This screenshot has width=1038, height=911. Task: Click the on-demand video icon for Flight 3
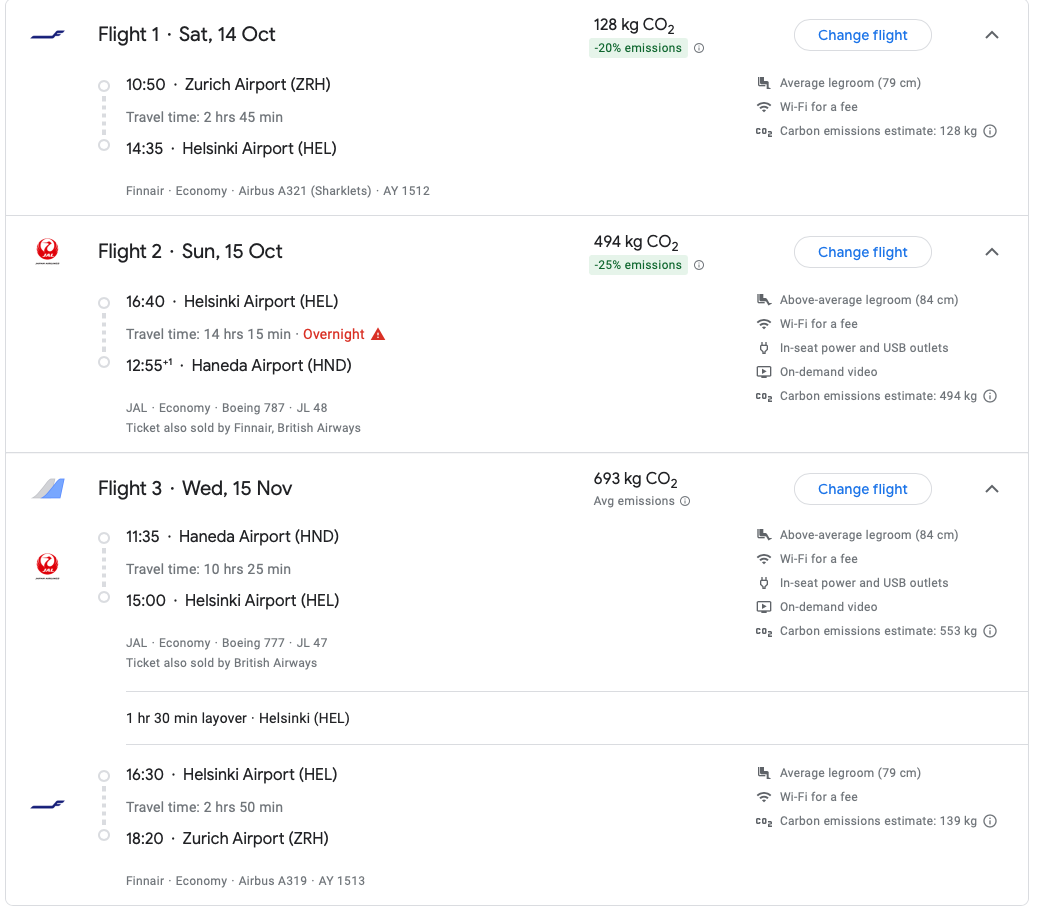point(762,606)
